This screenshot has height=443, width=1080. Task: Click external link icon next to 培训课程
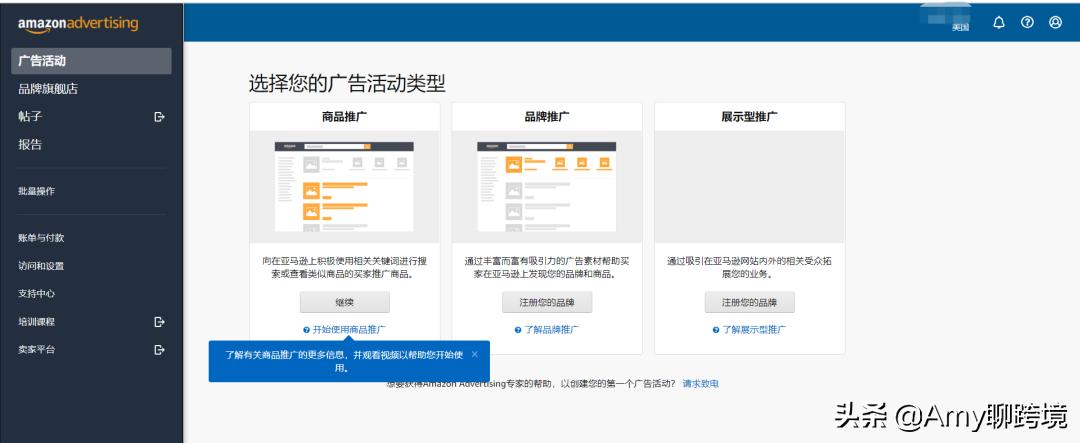(159, 322)
